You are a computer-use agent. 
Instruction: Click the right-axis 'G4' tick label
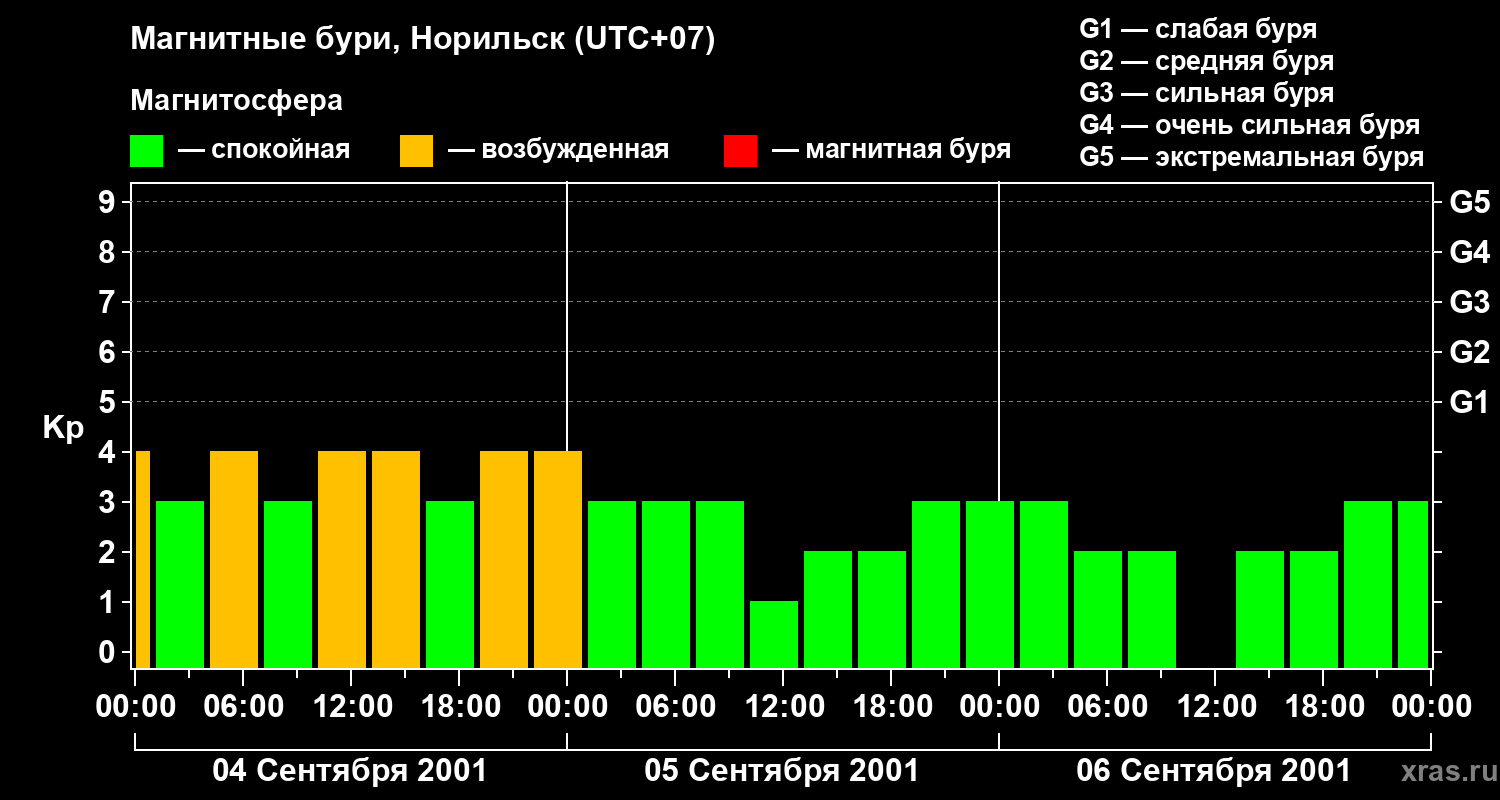point(1469,252)
